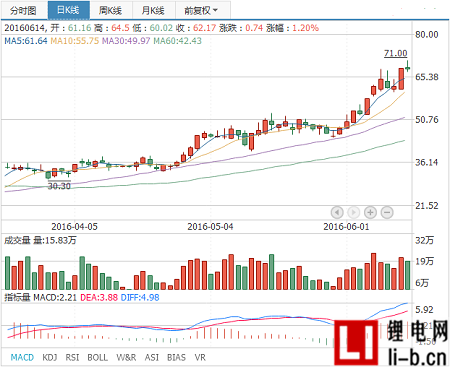Switch indicator to BOLL
This screenshot has height=367, width=450.
pos(97,357)
